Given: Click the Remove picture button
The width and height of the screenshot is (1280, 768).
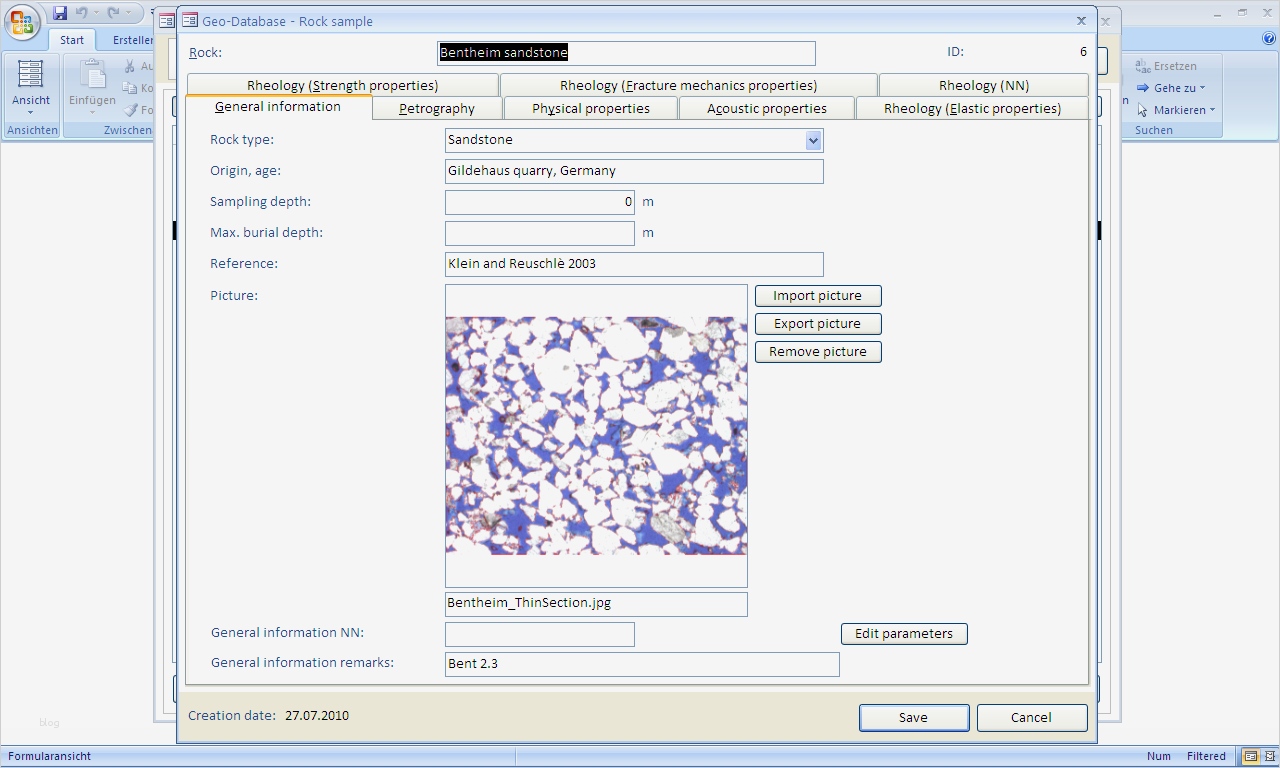Looking at the screenshot, I should [x=818, y=352].
